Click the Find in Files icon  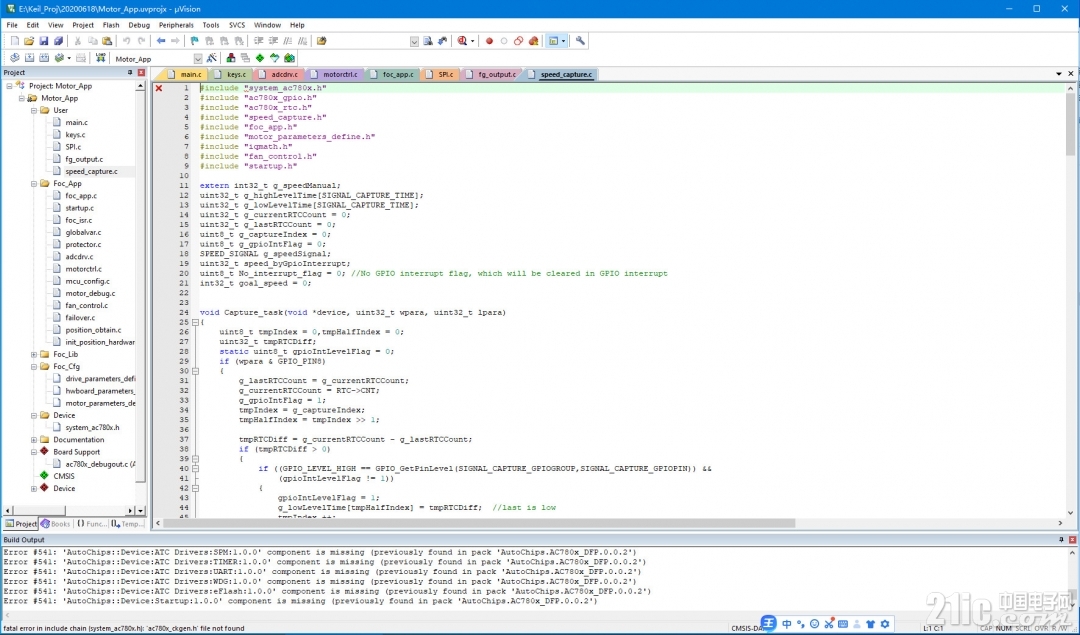[x=428, y=41]
